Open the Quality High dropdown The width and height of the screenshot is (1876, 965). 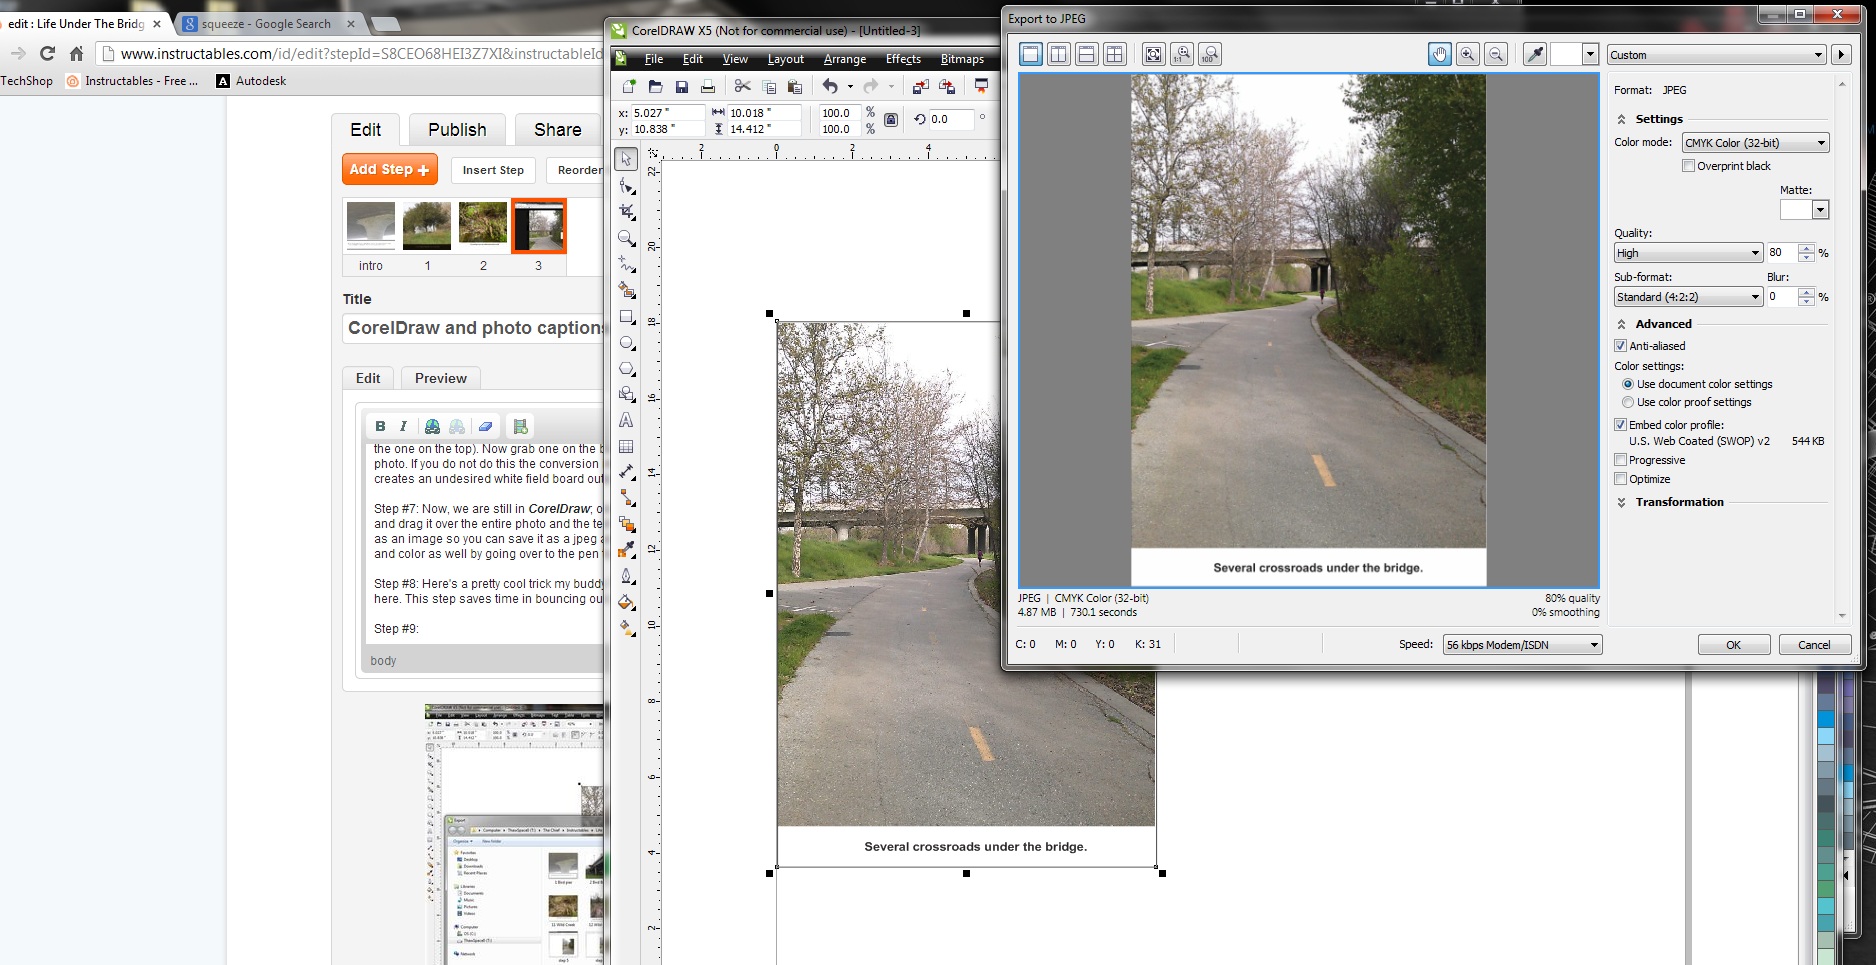click(x=1688, y=253)
